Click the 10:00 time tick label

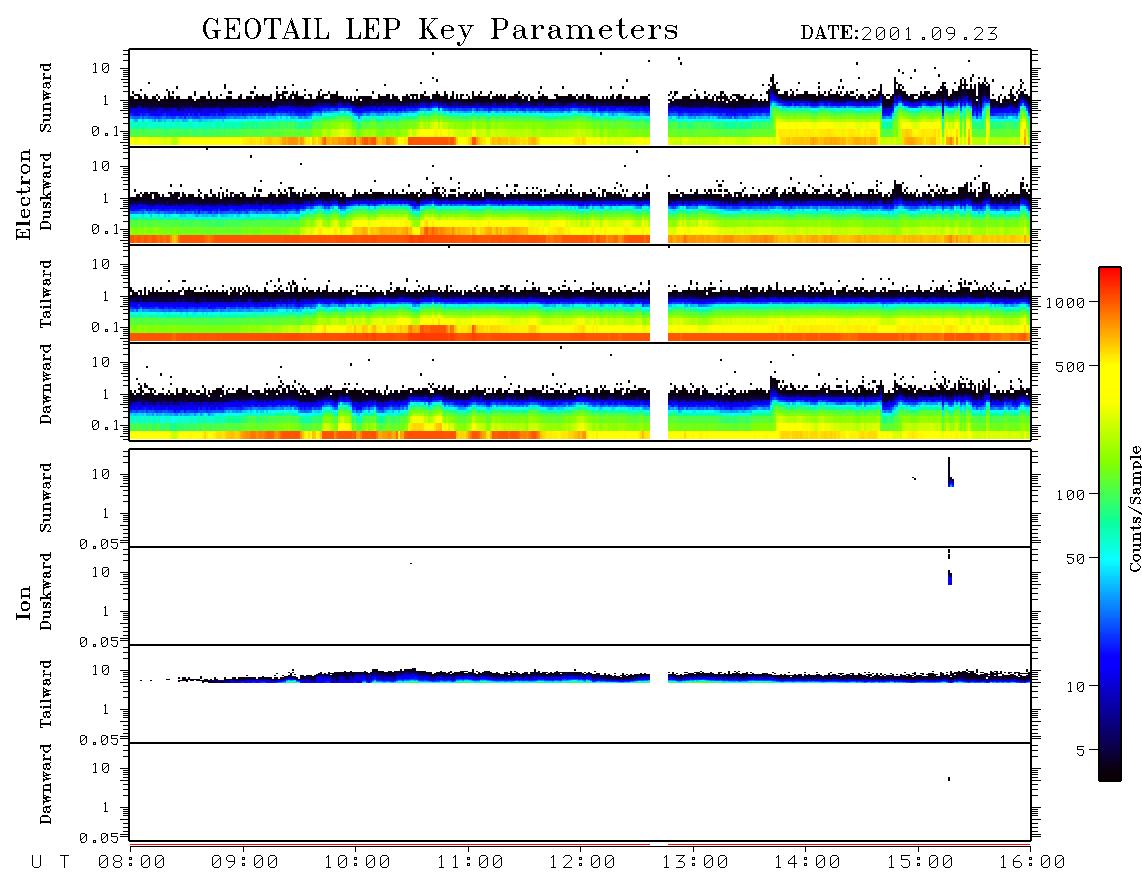(357, 862)
